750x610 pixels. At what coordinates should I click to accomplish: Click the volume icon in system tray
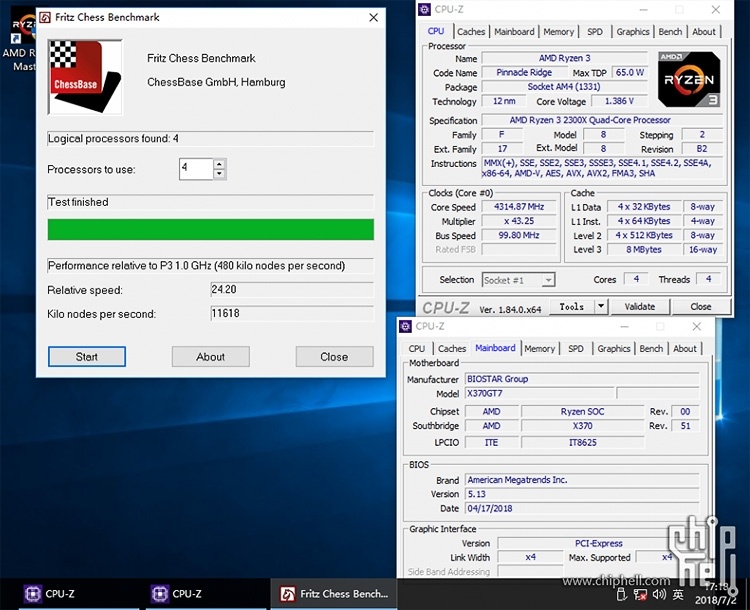tap(659, 594)
